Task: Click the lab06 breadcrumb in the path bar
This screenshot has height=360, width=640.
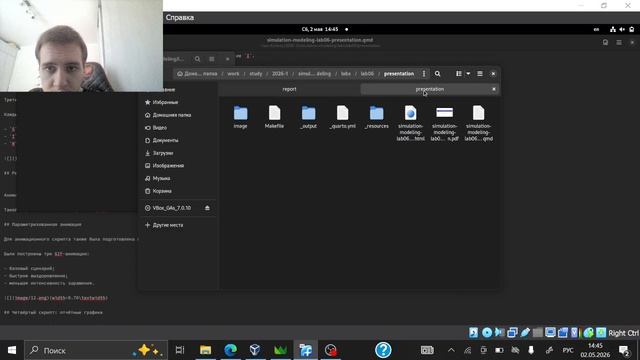Action: [367, 74]
